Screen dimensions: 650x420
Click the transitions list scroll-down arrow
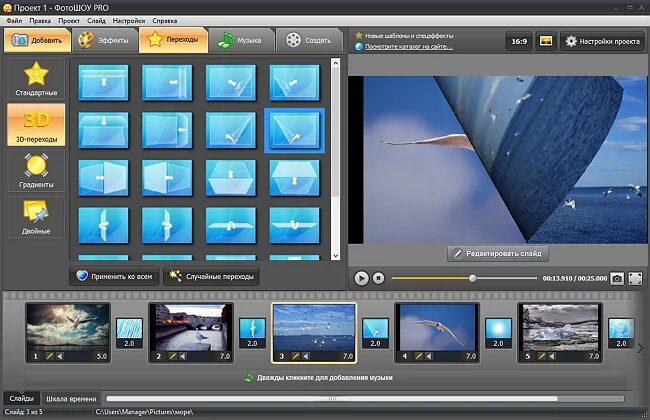[x=335, y=256]
